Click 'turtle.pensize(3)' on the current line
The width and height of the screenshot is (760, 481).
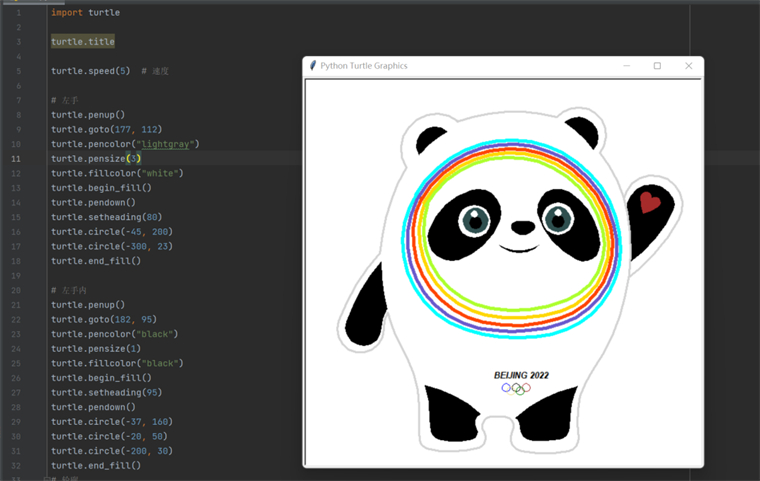[x=96, y=159]
